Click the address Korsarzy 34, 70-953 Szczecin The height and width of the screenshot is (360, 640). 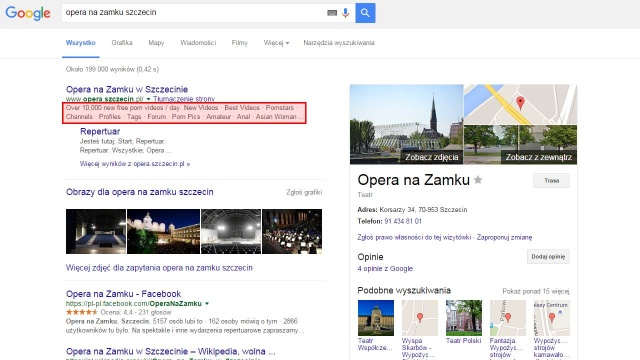pyautogui.click(x=423, y=210)
